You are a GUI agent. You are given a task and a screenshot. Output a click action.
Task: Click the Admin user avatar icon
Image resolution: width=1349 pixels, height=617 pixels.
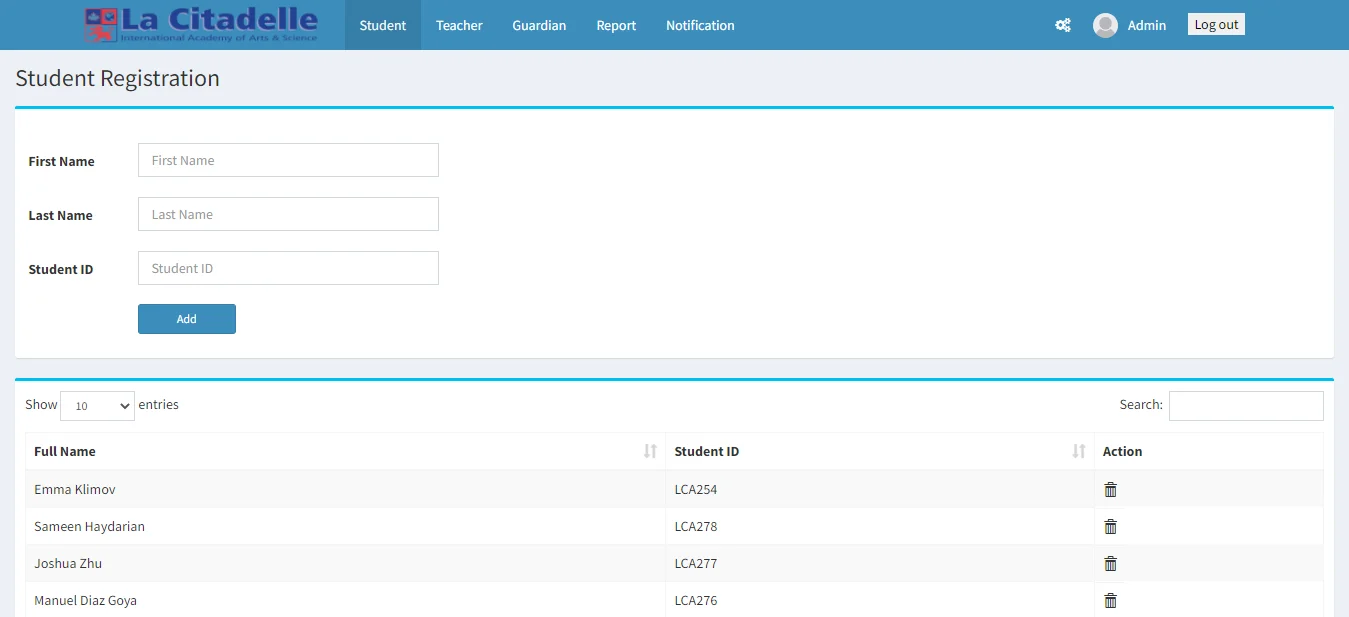click(x=1105, y=25)
